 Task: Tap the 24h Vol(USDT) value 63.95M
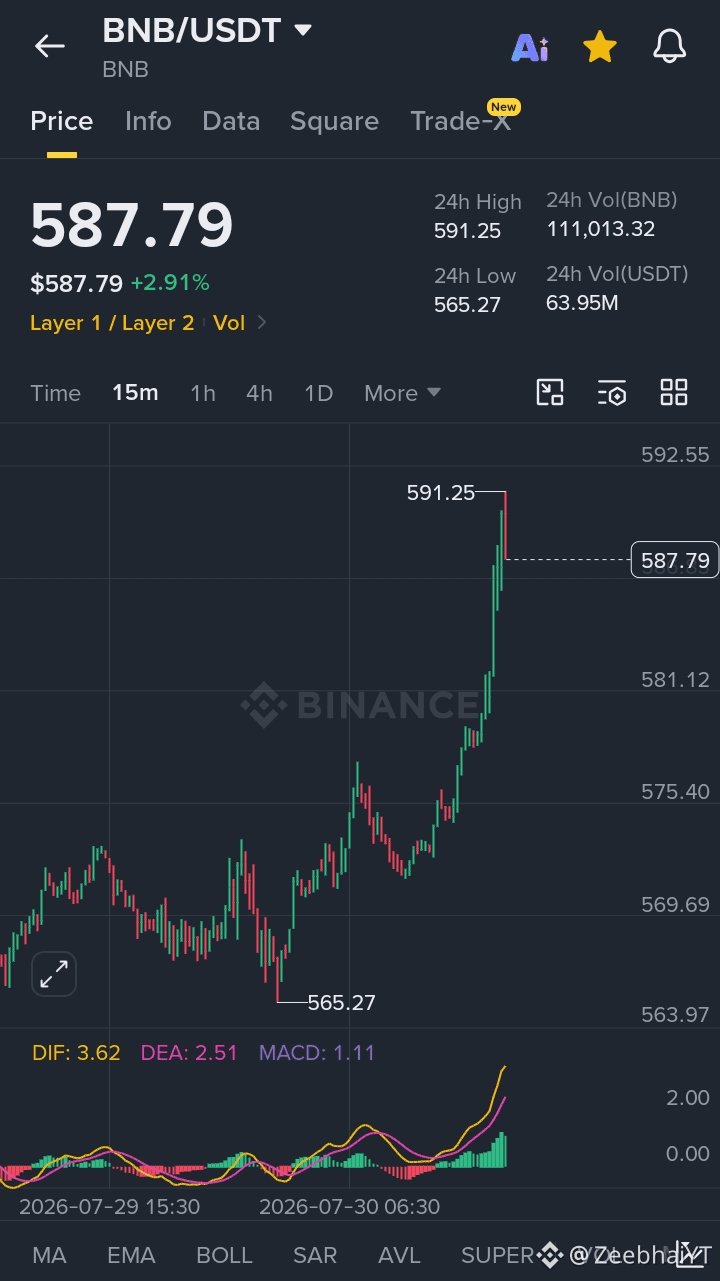[x=582, y=302]
